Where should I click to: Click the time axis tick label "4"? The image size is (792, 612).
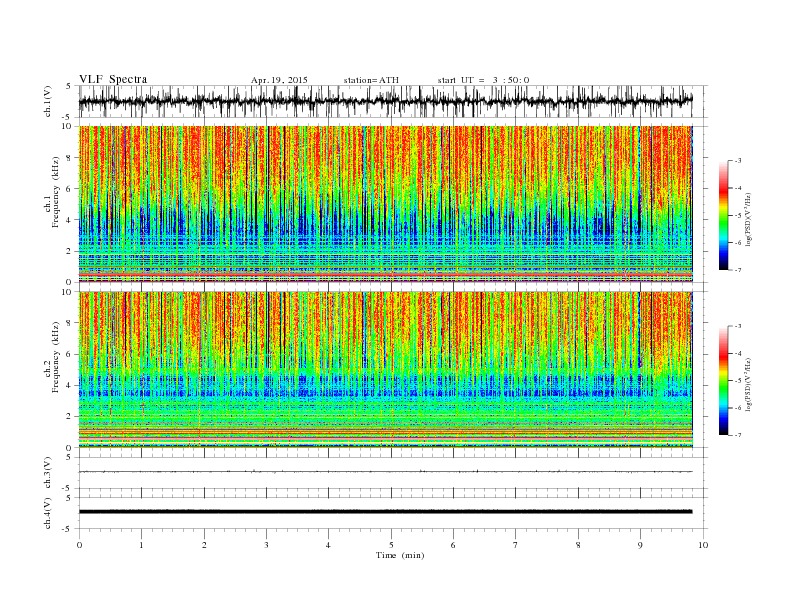point(328,545)
